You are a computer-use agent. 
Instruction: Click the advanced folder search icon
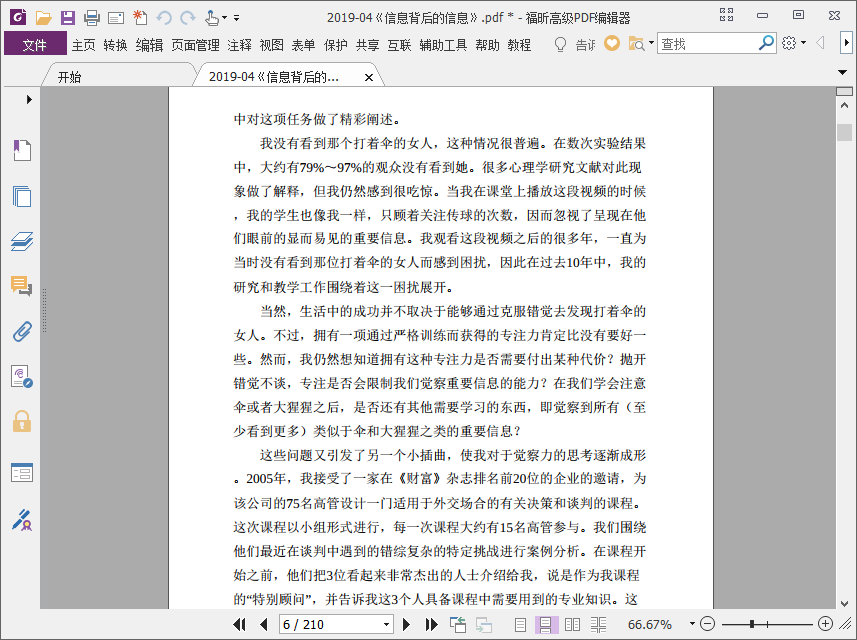pyautogui.click(x=637, y=44)
